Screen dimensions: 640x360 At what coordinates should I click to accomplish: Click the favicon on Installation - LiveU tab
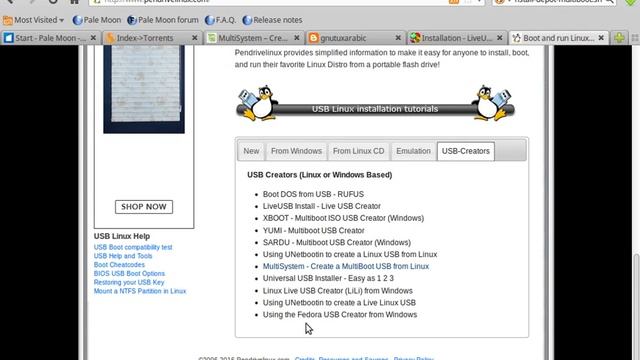415,38
